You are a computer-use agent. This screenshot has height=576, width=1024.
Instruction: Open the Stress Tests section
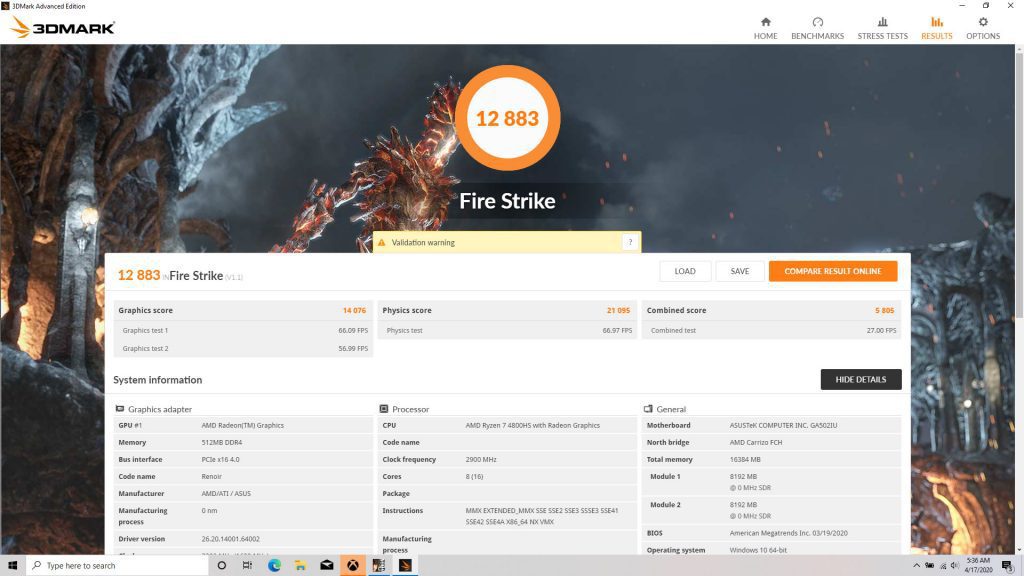tap(882, 28)
